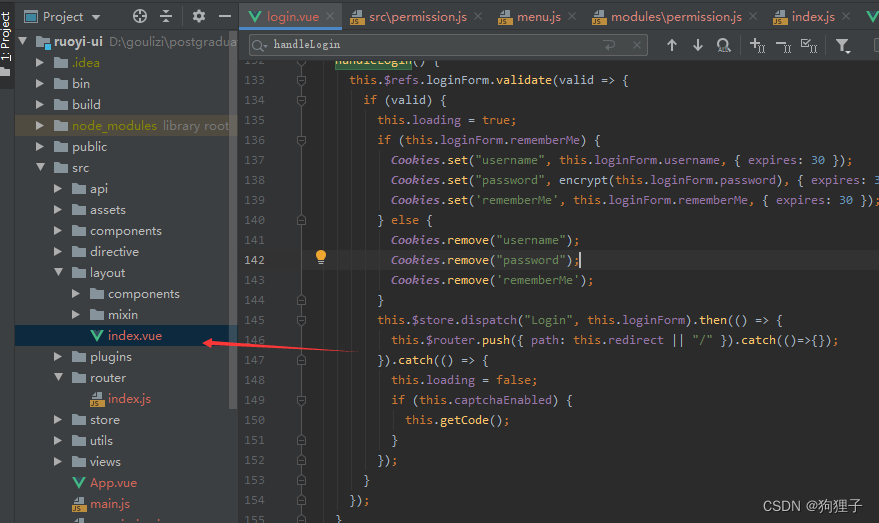Collapse the src folder arrow
This screenshot has width=879, height=523.
40,167
